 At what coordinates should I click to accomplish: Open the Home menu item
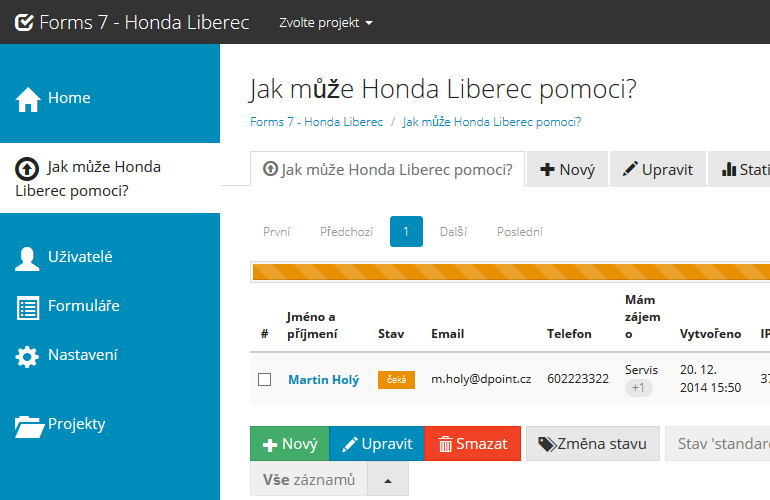(110, 98)
